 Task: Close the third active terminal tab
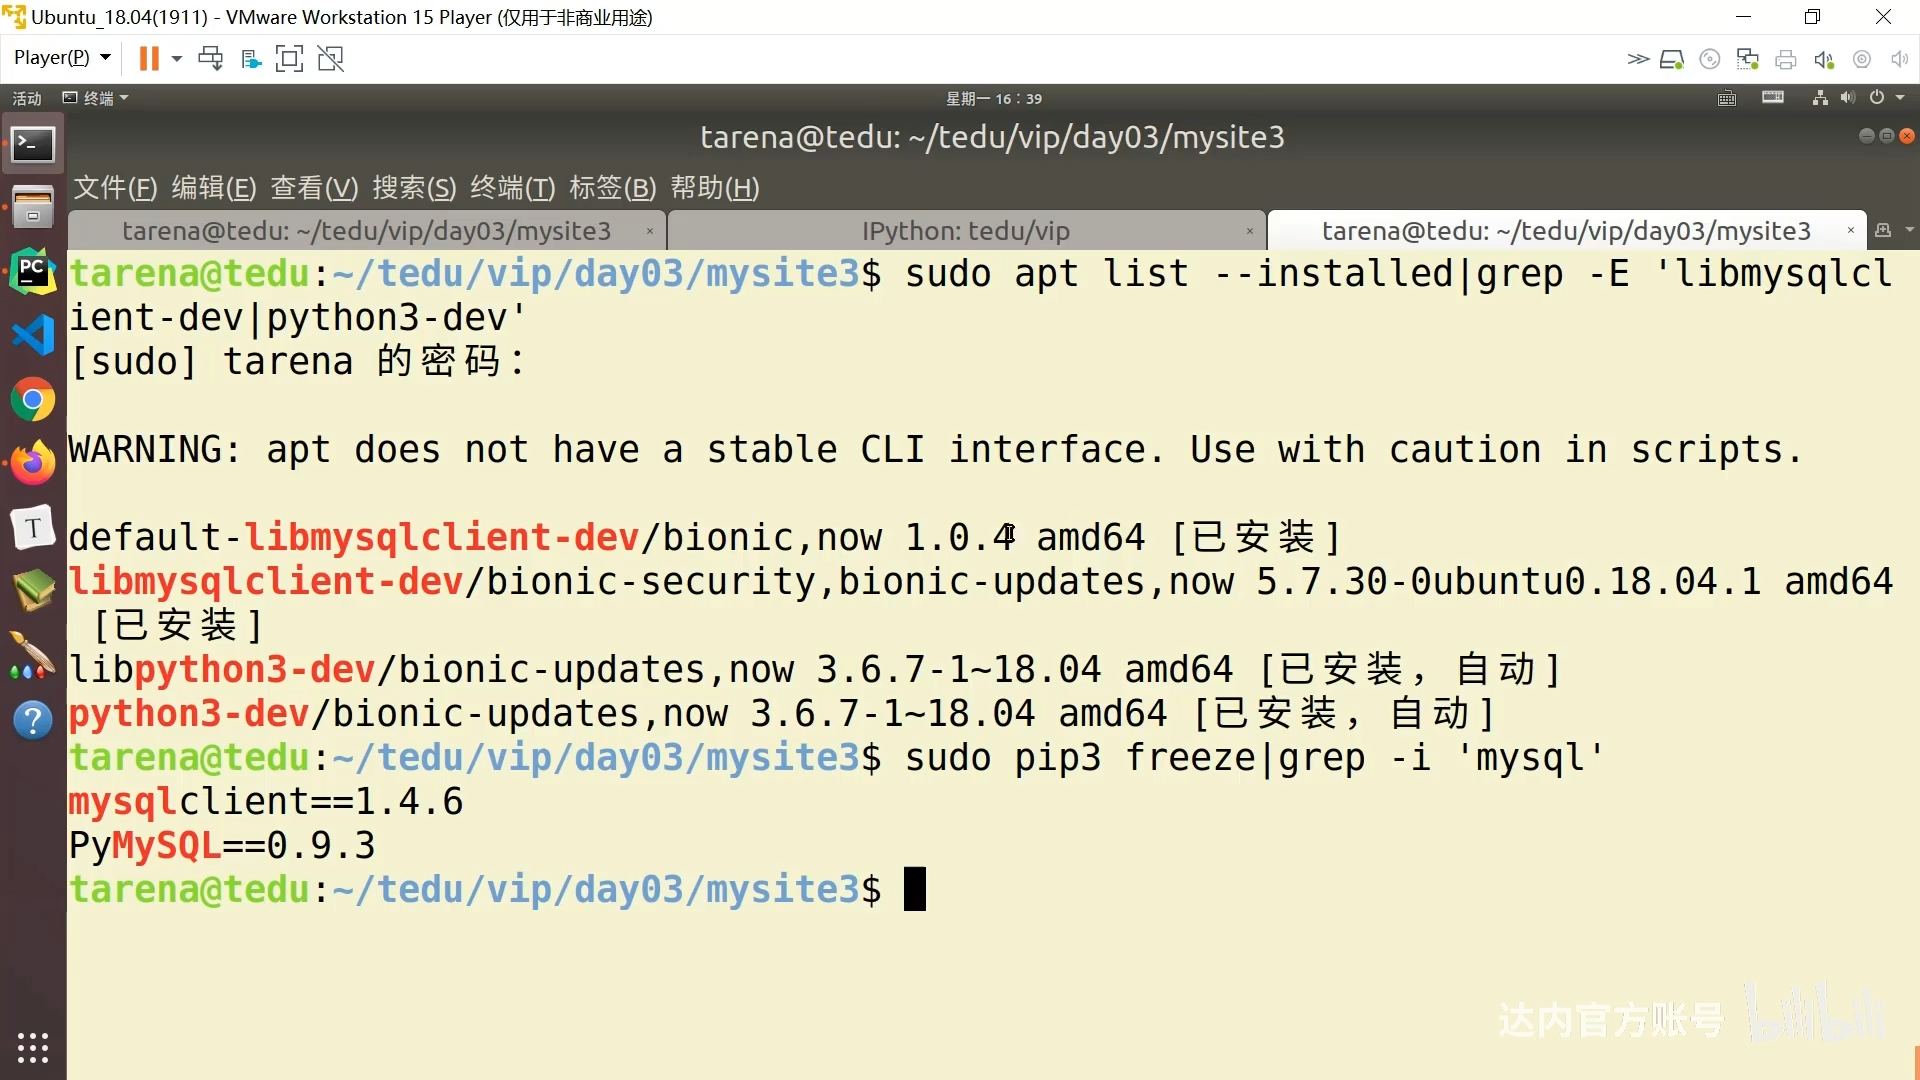1851,231
